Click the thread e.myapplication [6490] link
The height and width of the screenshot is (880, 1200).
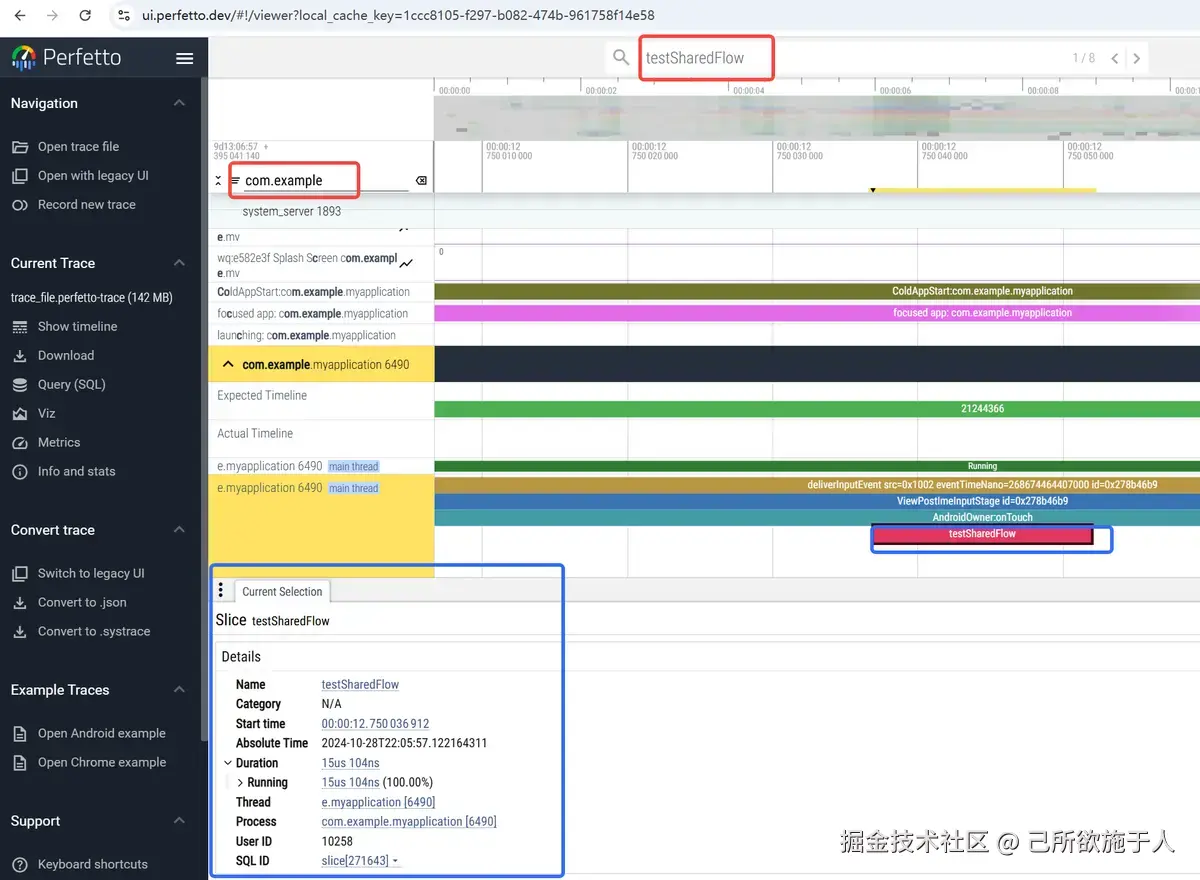(378, 802)
